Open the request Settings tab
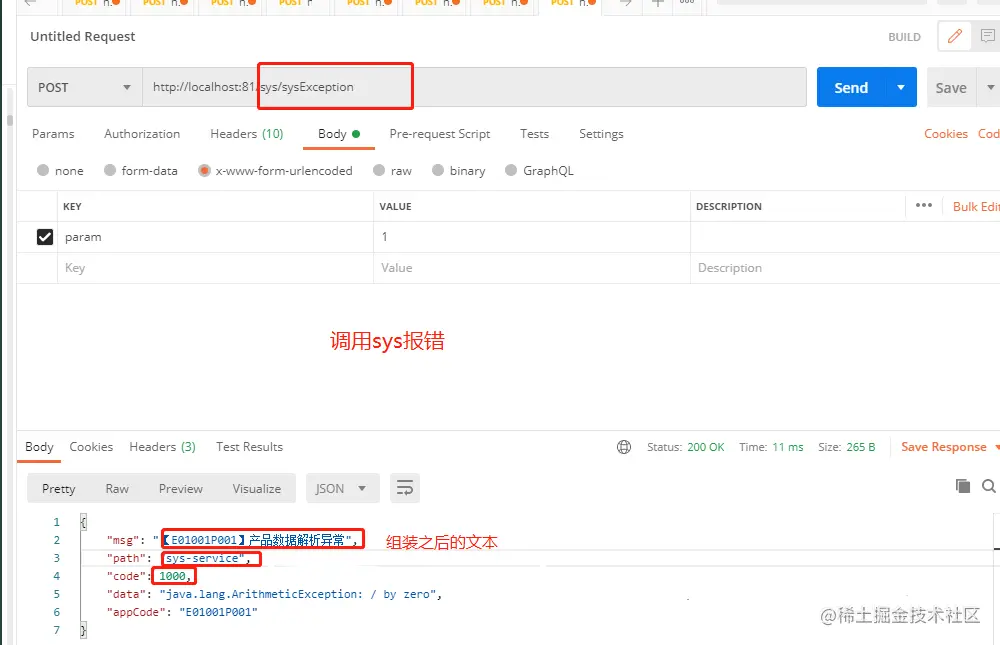1000x645 pixels. [601, 134]
